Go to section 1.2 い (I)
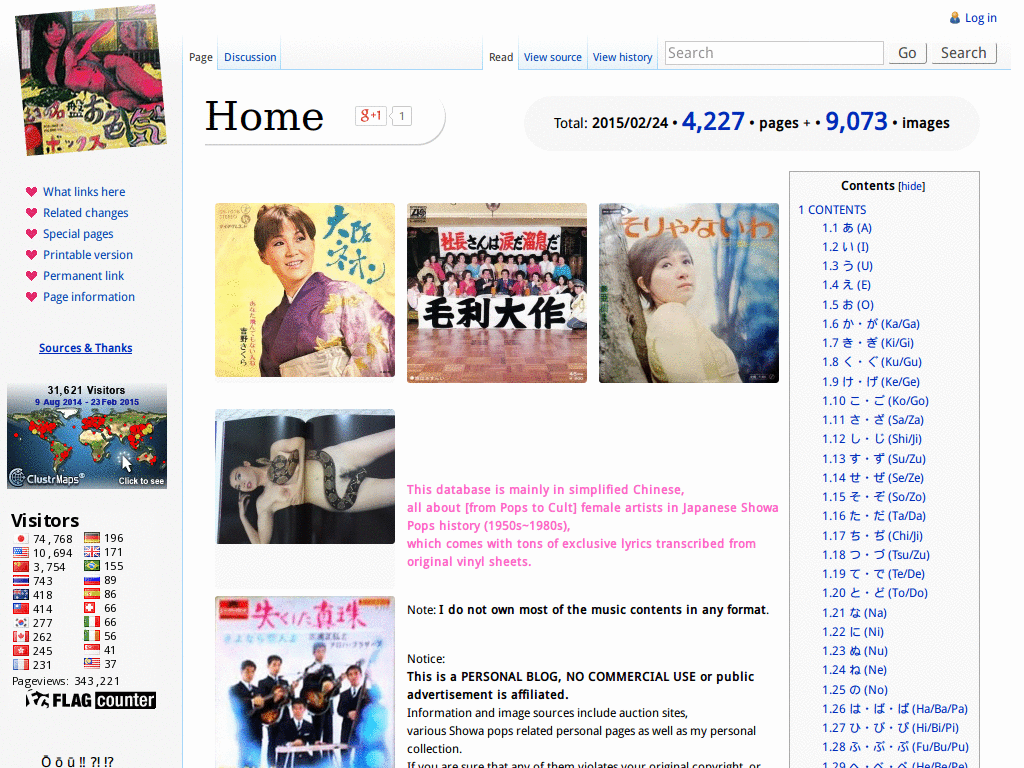The width and height of the screenshot is (1024, 768). pos(846,247)
